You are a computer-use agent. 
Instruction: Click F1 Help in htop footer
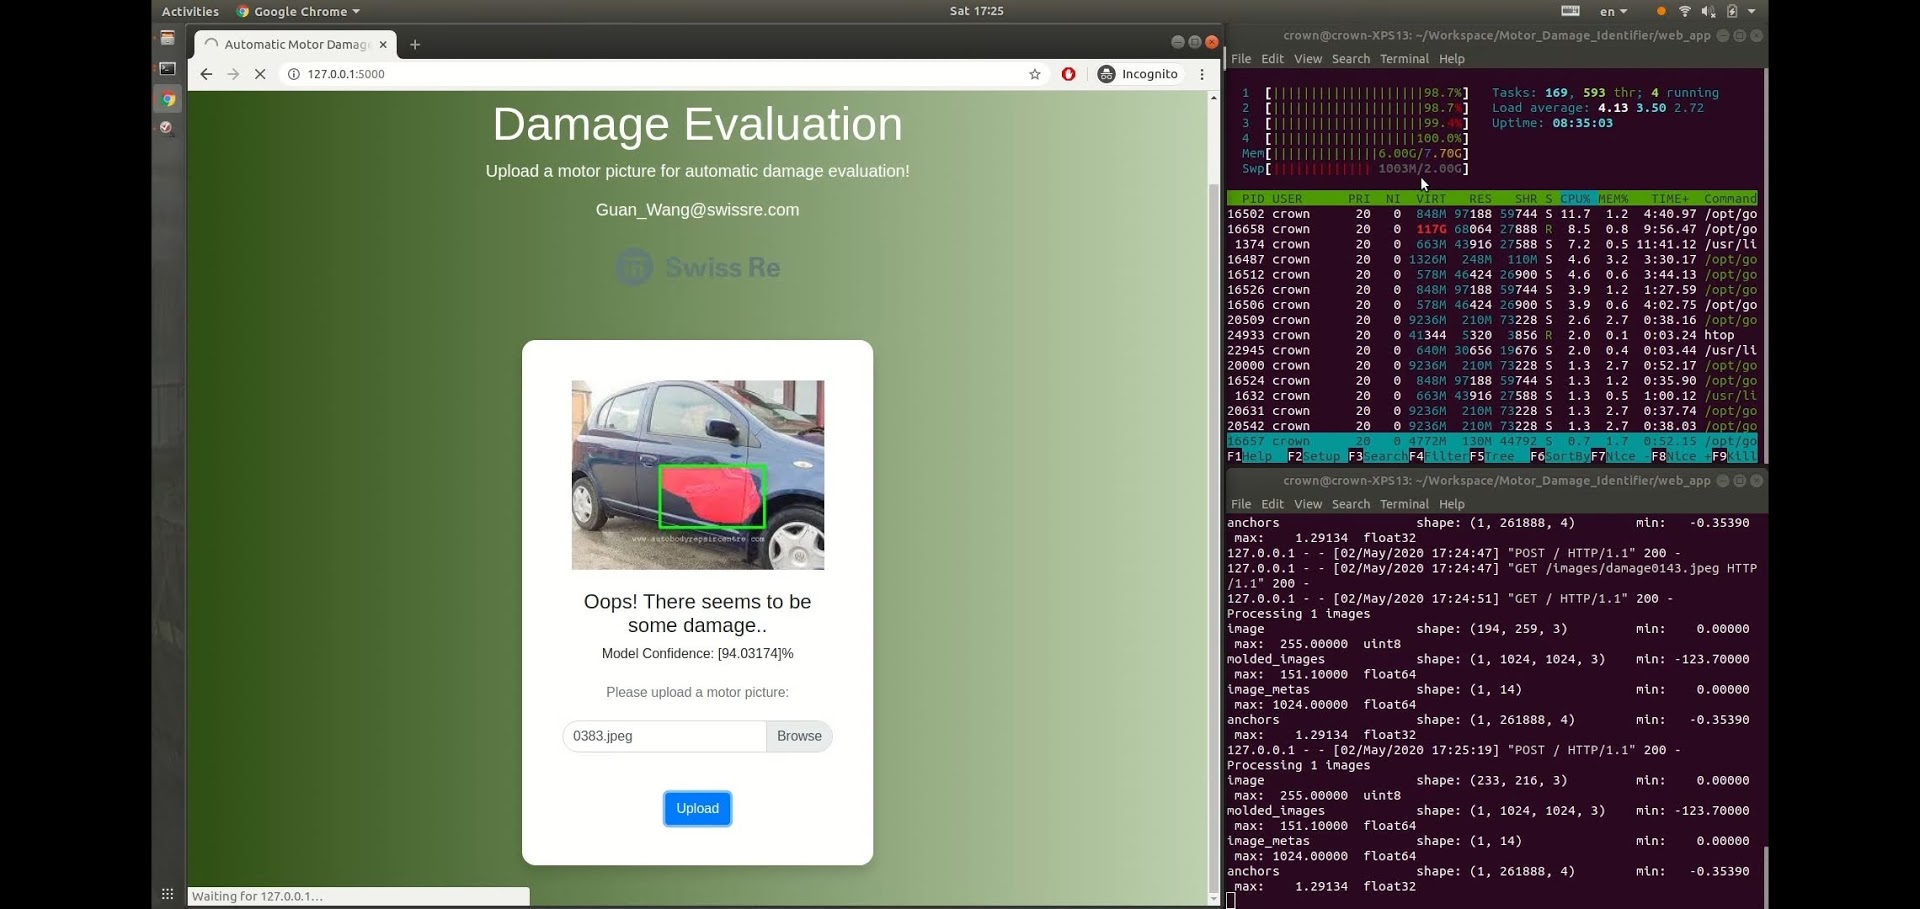pos(1250,456)
